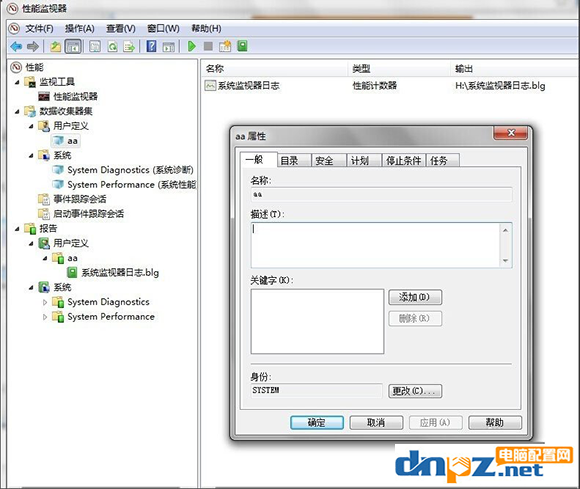
Task: Switch to the 停止条件 tab
Action: coord(404,161)
